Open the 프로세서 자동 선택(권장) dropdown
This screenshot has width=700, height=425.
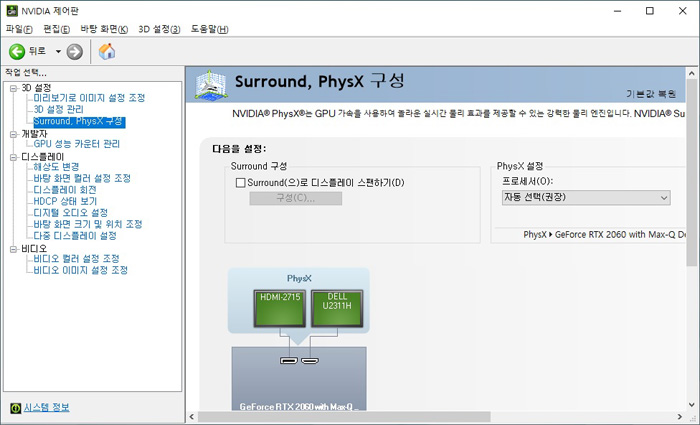[x=586, y=197]
